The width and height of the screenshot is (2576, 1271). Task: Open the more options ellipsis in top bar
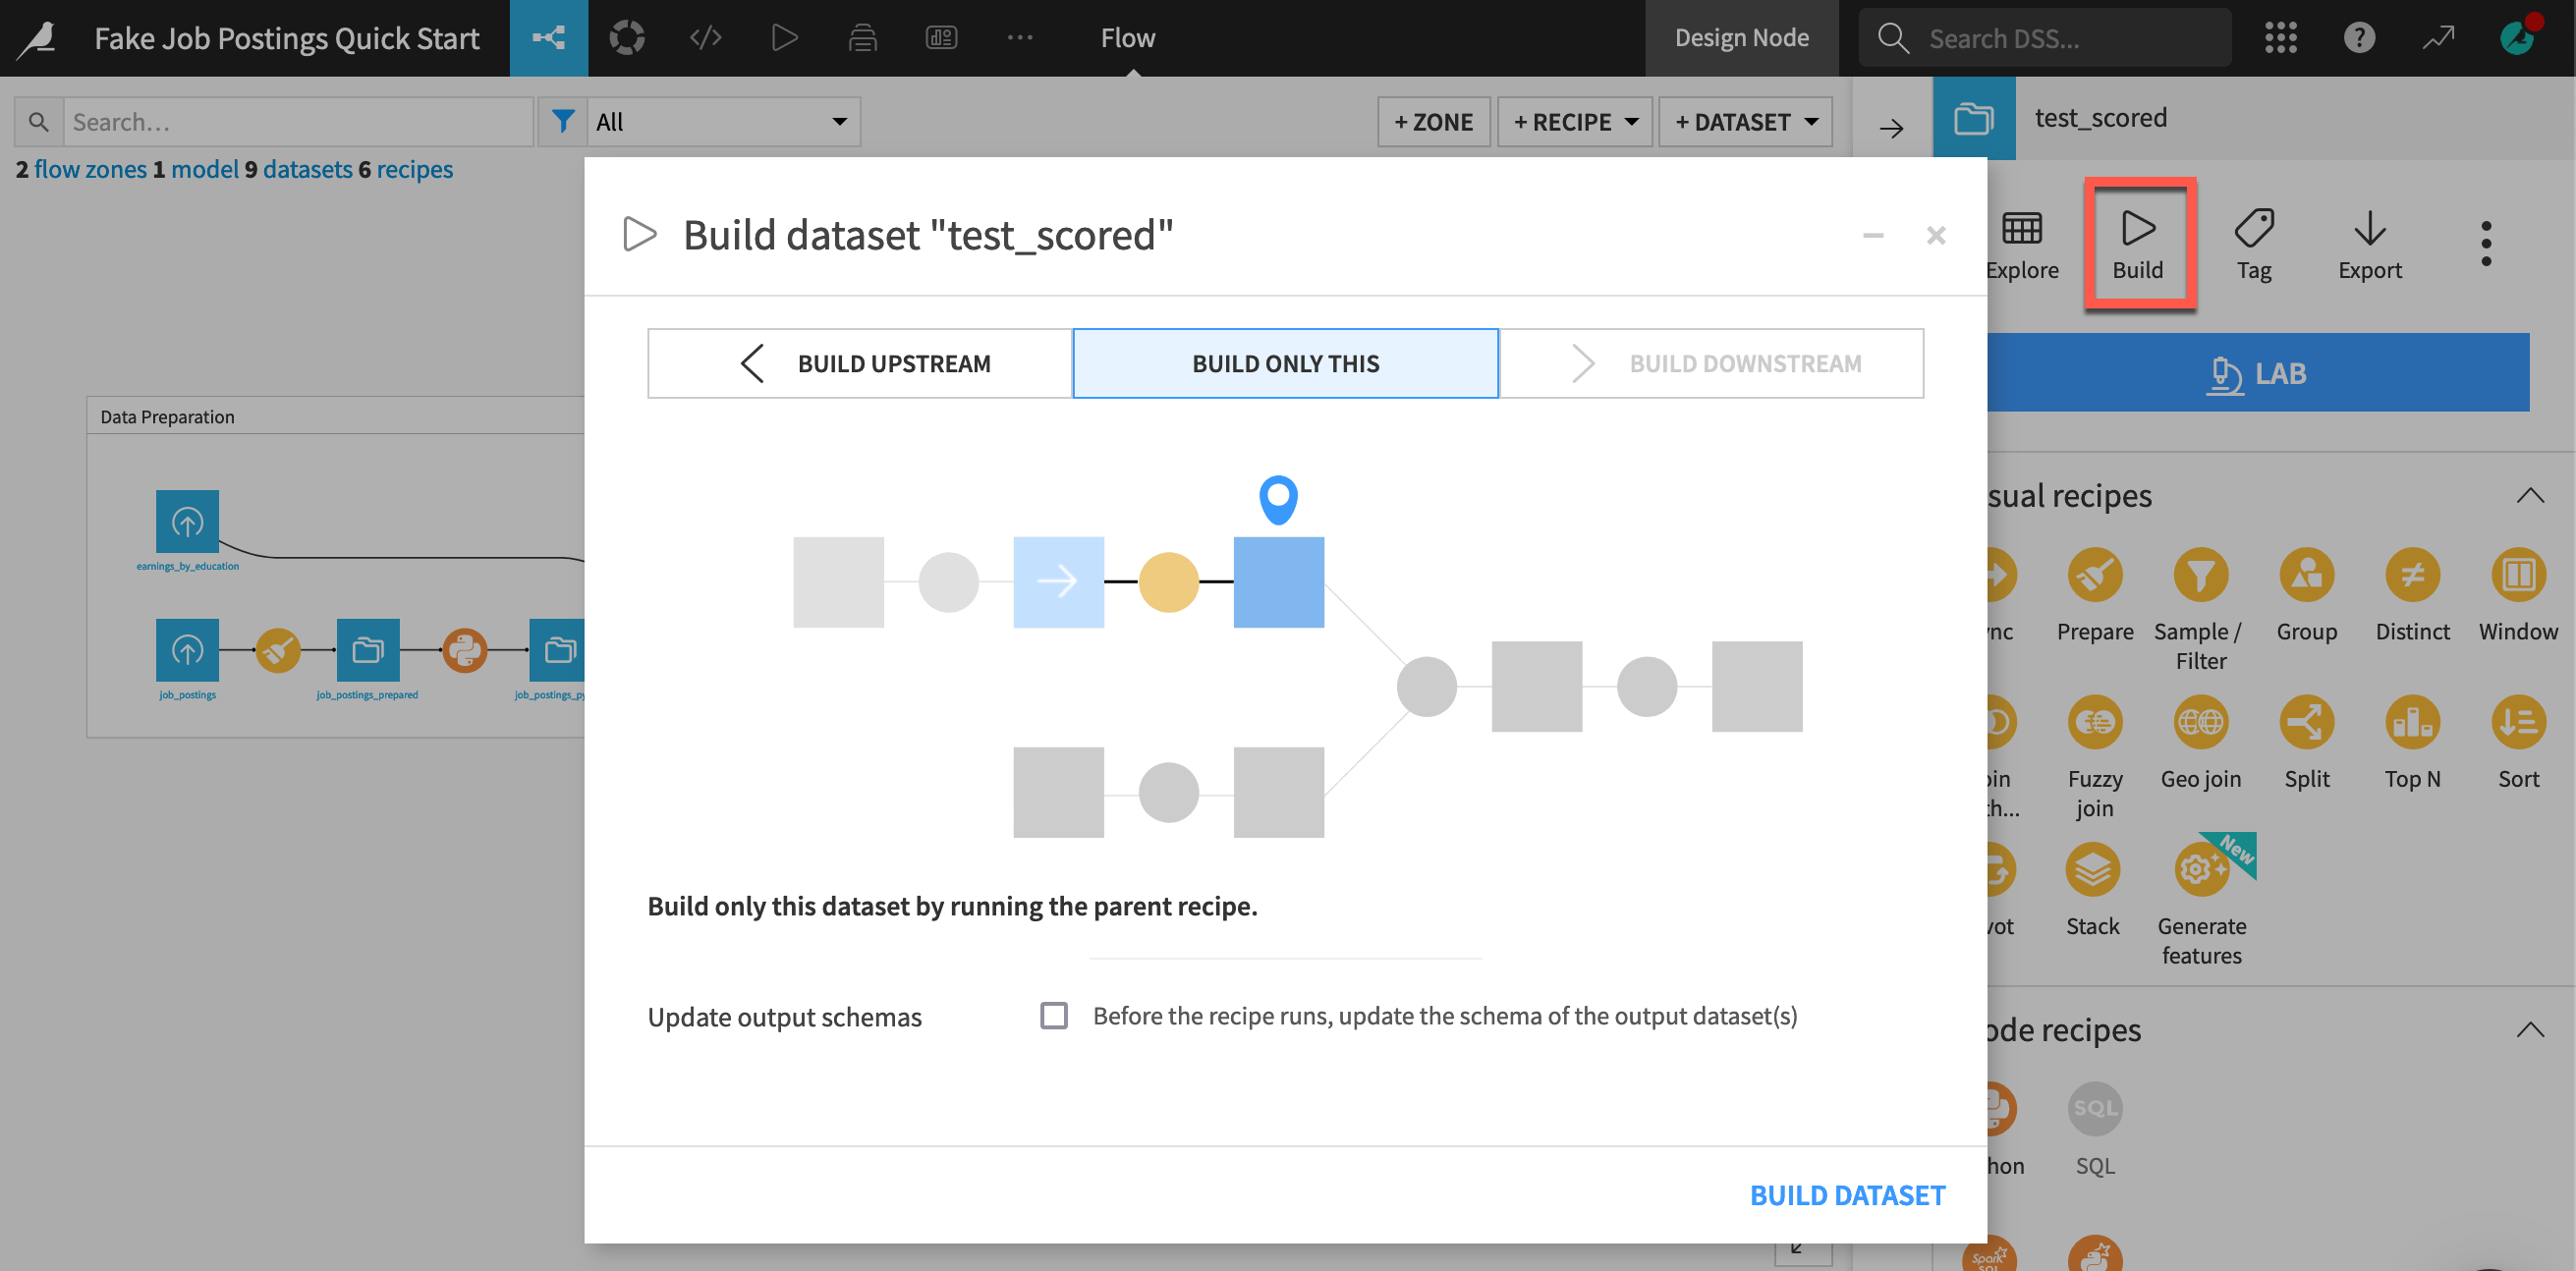pyautogui.click(x=1019, y=38)
